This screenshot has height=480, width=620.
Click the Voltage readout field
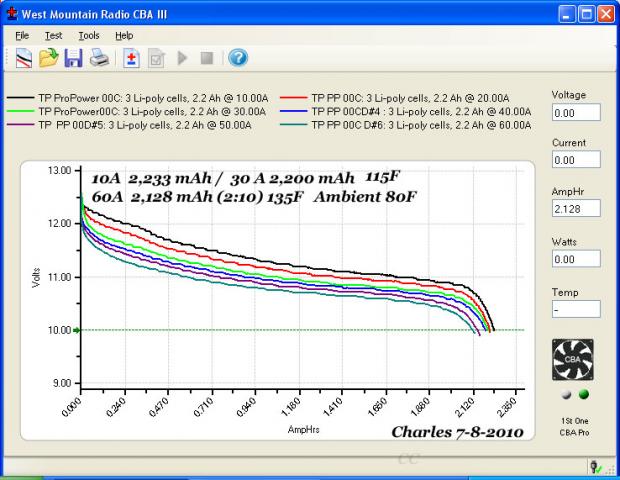pyautogui.click(x=575, y=114)
